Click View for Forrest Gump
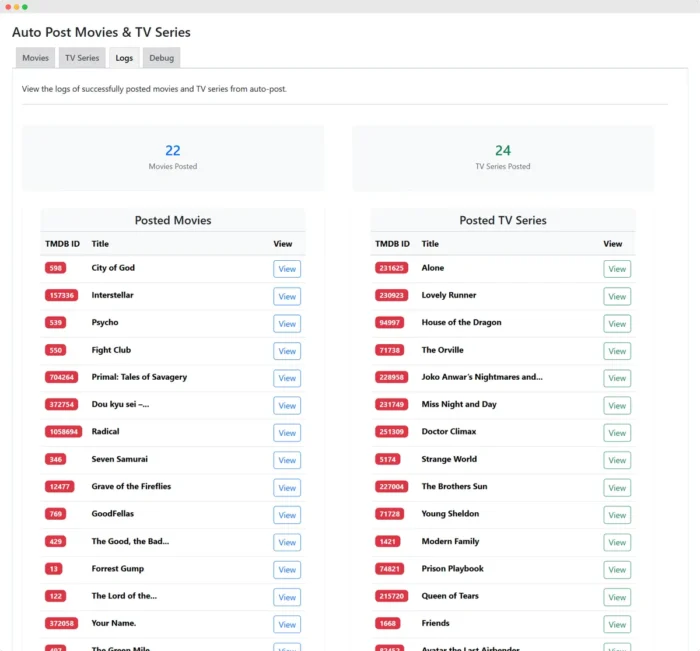This screenshot has width=700, height=651. 287,570
